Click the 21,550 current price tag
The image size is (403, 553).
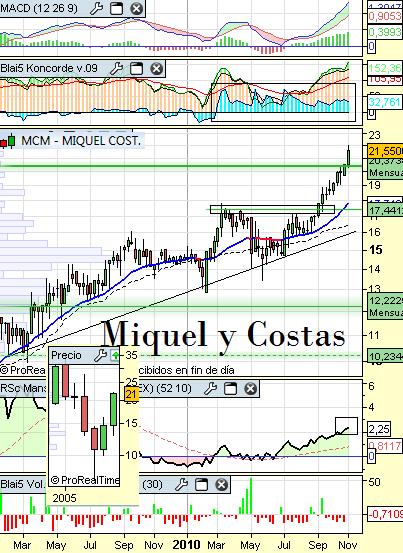(385, 151)
